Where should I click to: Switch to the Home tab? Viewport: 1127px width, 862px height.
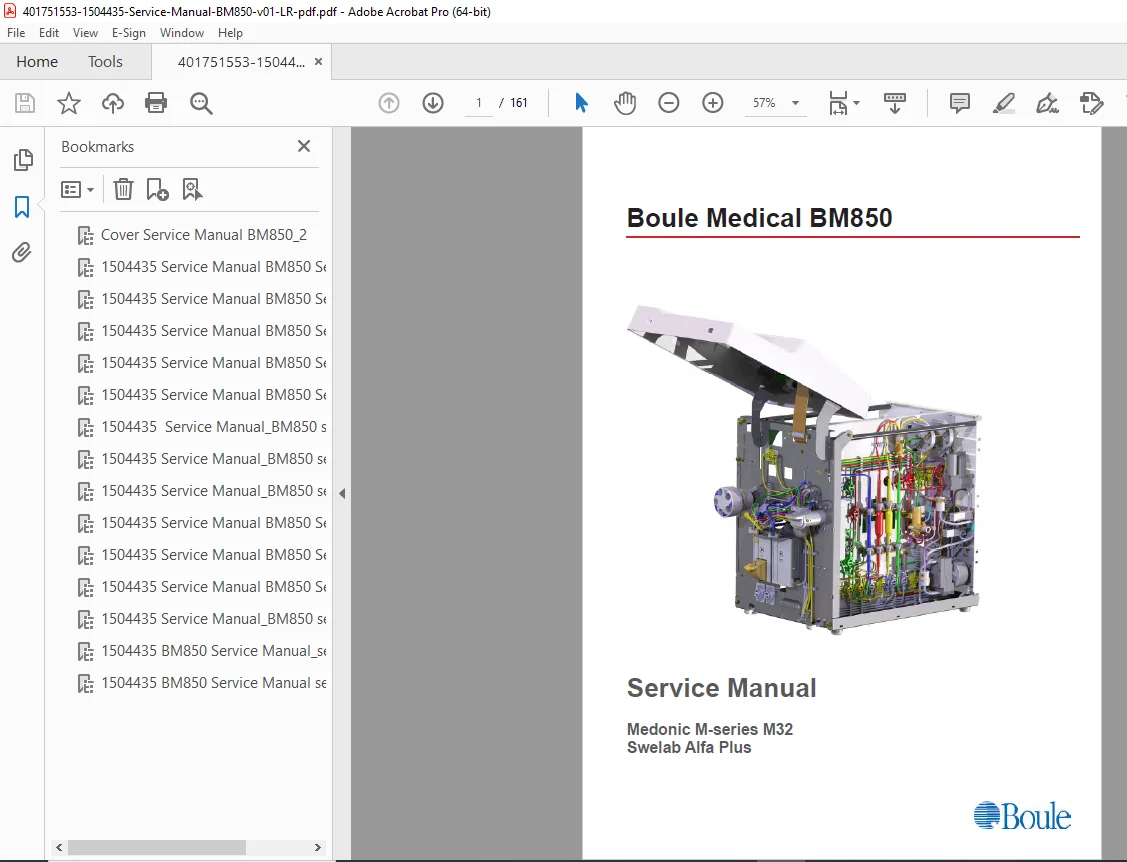pos(37,62)
